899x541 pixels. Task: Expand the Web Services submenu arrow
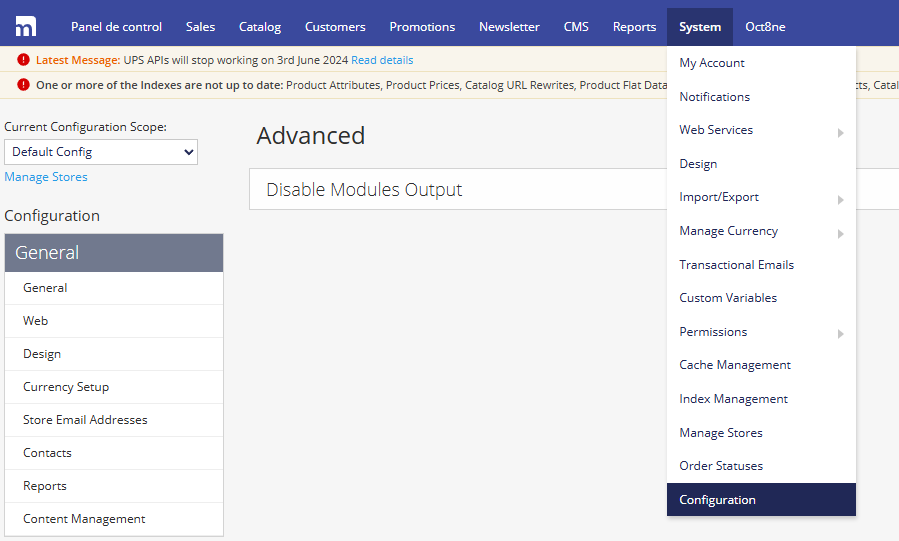pos(840,132)
